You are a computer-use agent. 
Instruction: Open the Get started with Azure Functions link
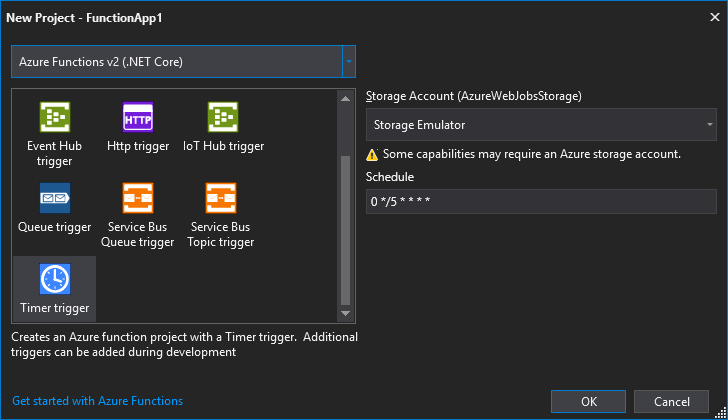click(98, 401)
